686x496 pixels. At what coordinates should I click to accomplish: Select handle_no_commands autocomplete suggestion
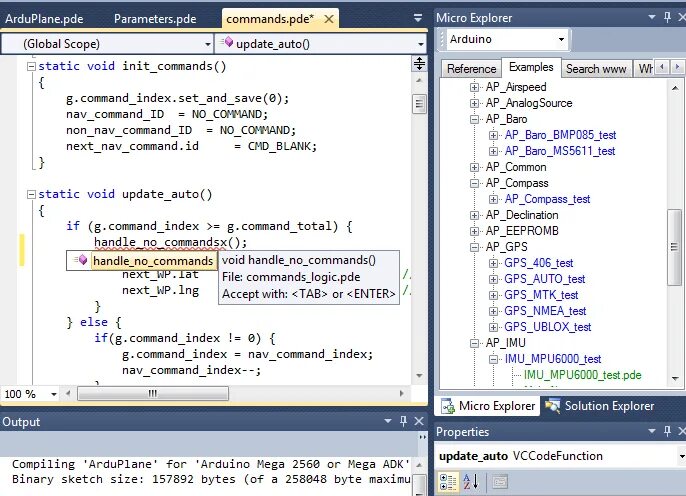(x=153, y=261)
